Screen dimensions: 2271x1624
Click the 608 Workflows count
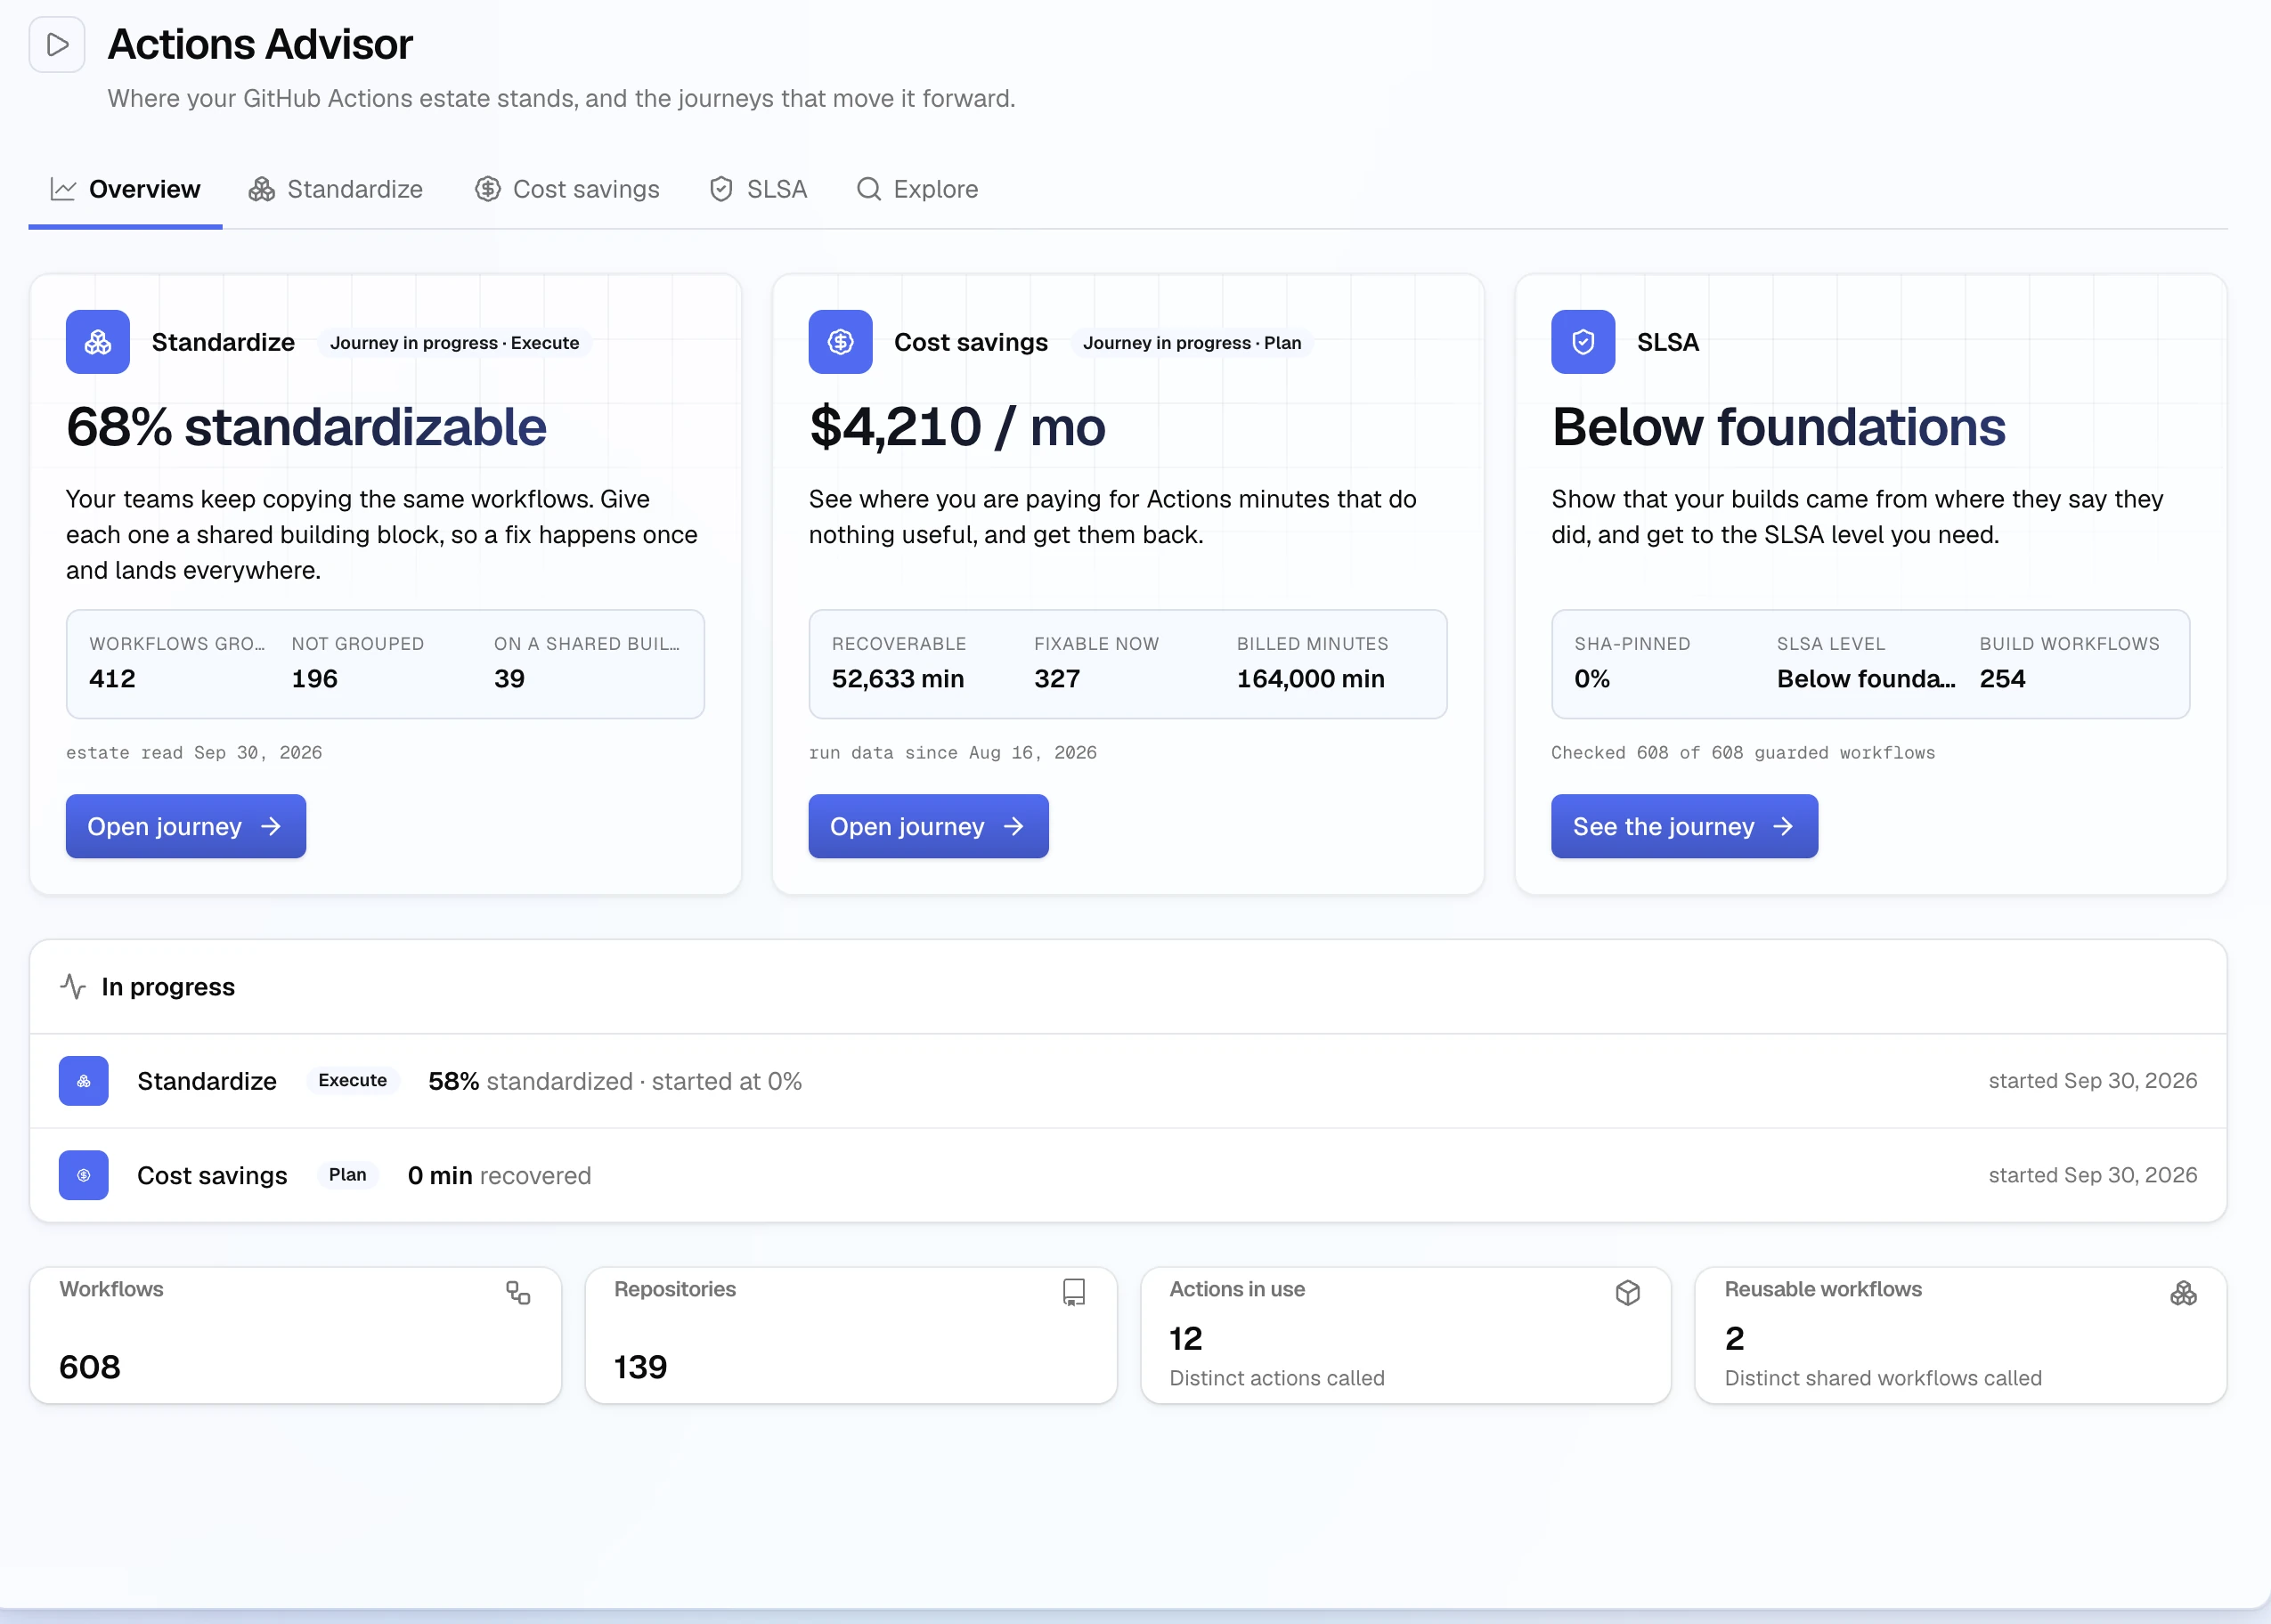tap(90, 1367)
